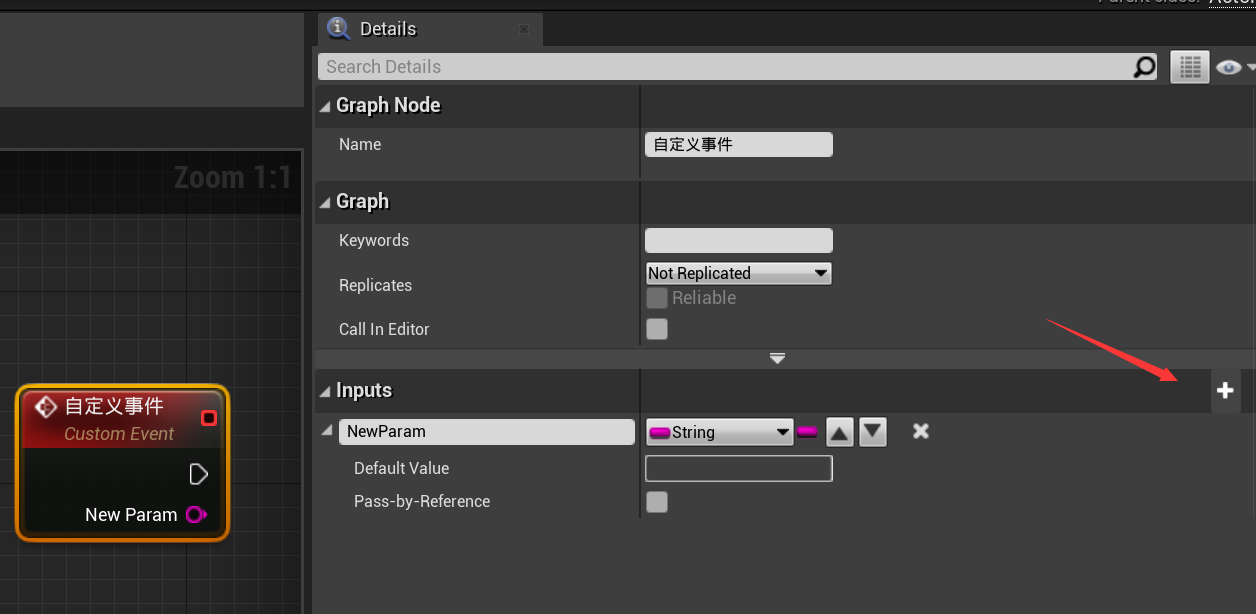Click the red delegate pin on event node

[x=209, y=417]
